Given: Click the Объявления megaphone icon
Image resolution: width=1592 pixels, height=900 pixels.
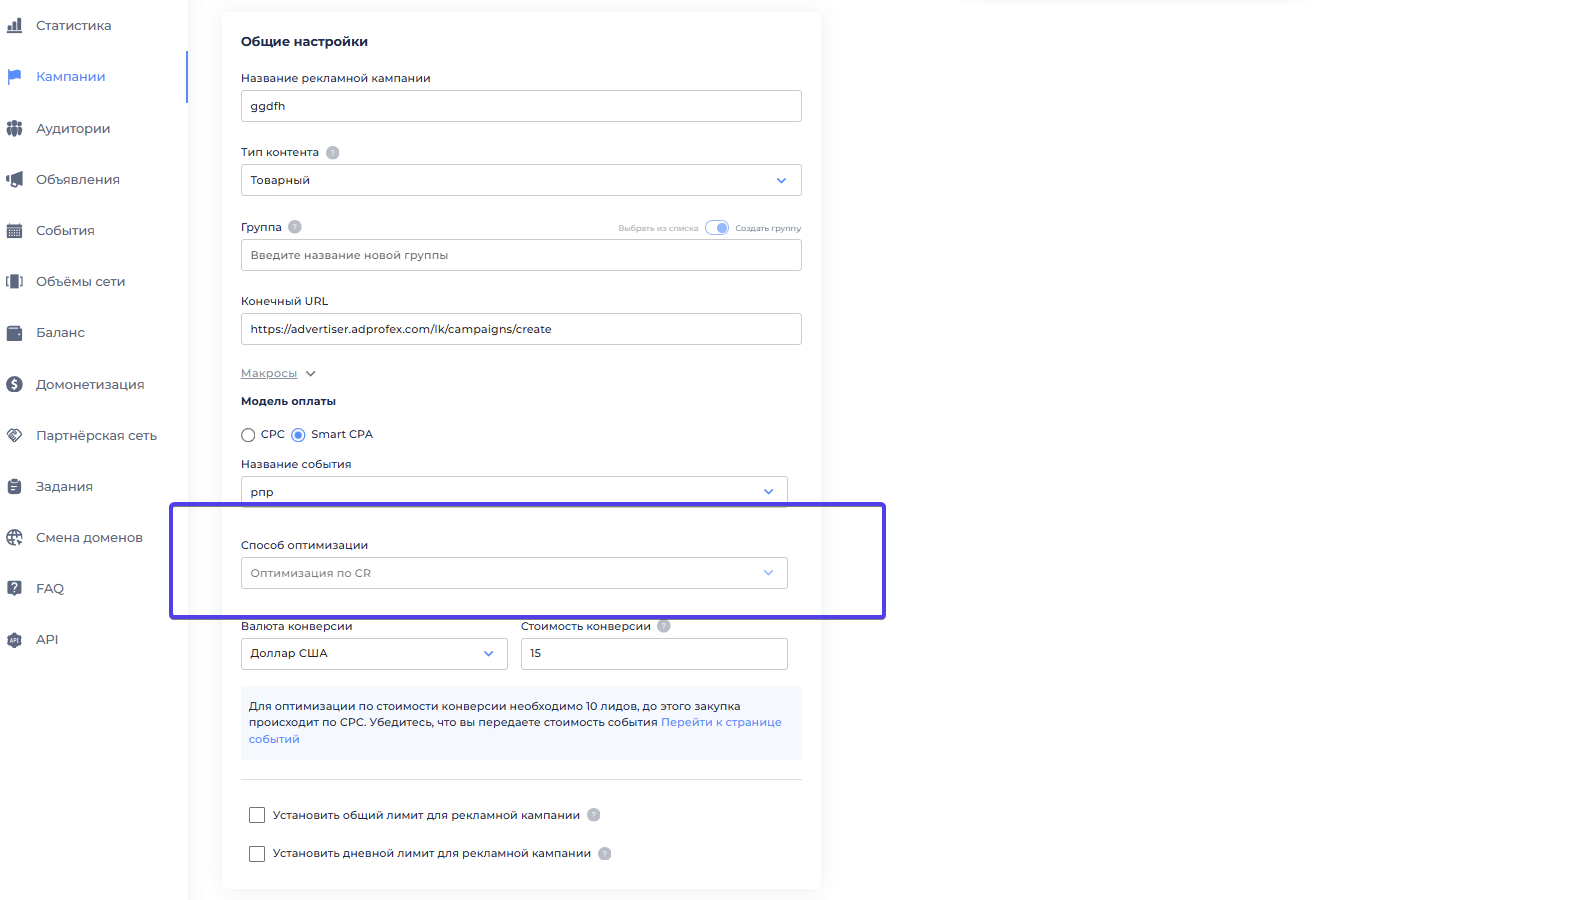Looking at the screenshot, I should (x=14, y=180).
